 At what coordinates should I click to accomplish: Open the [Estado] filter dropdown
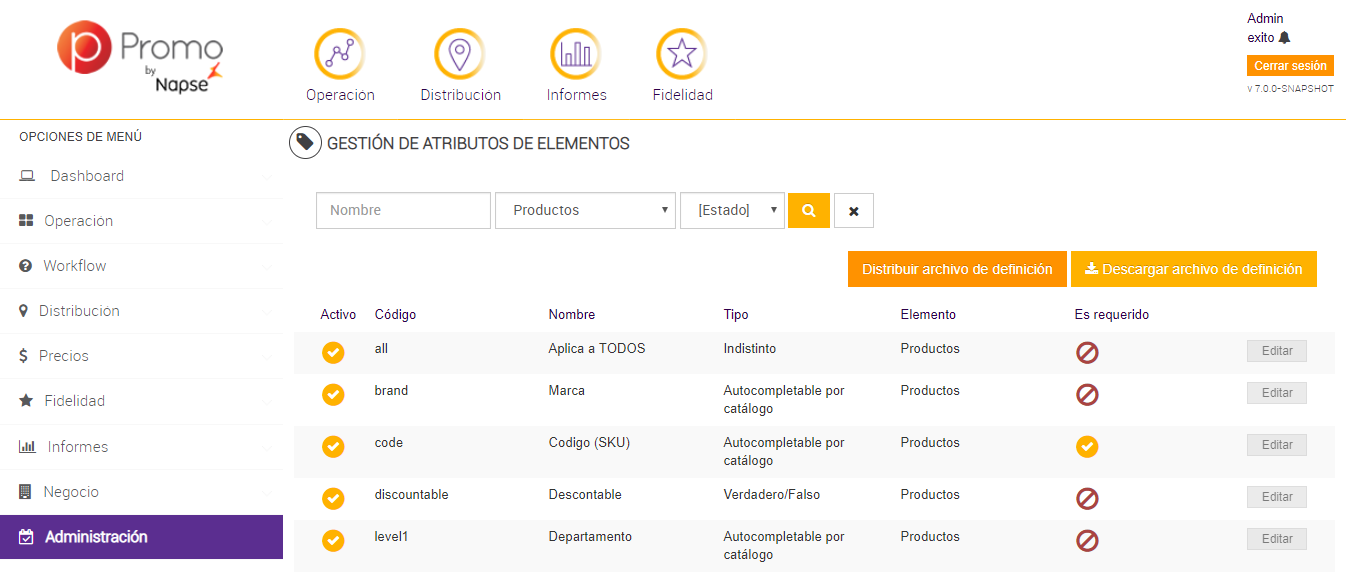[732, 211]
